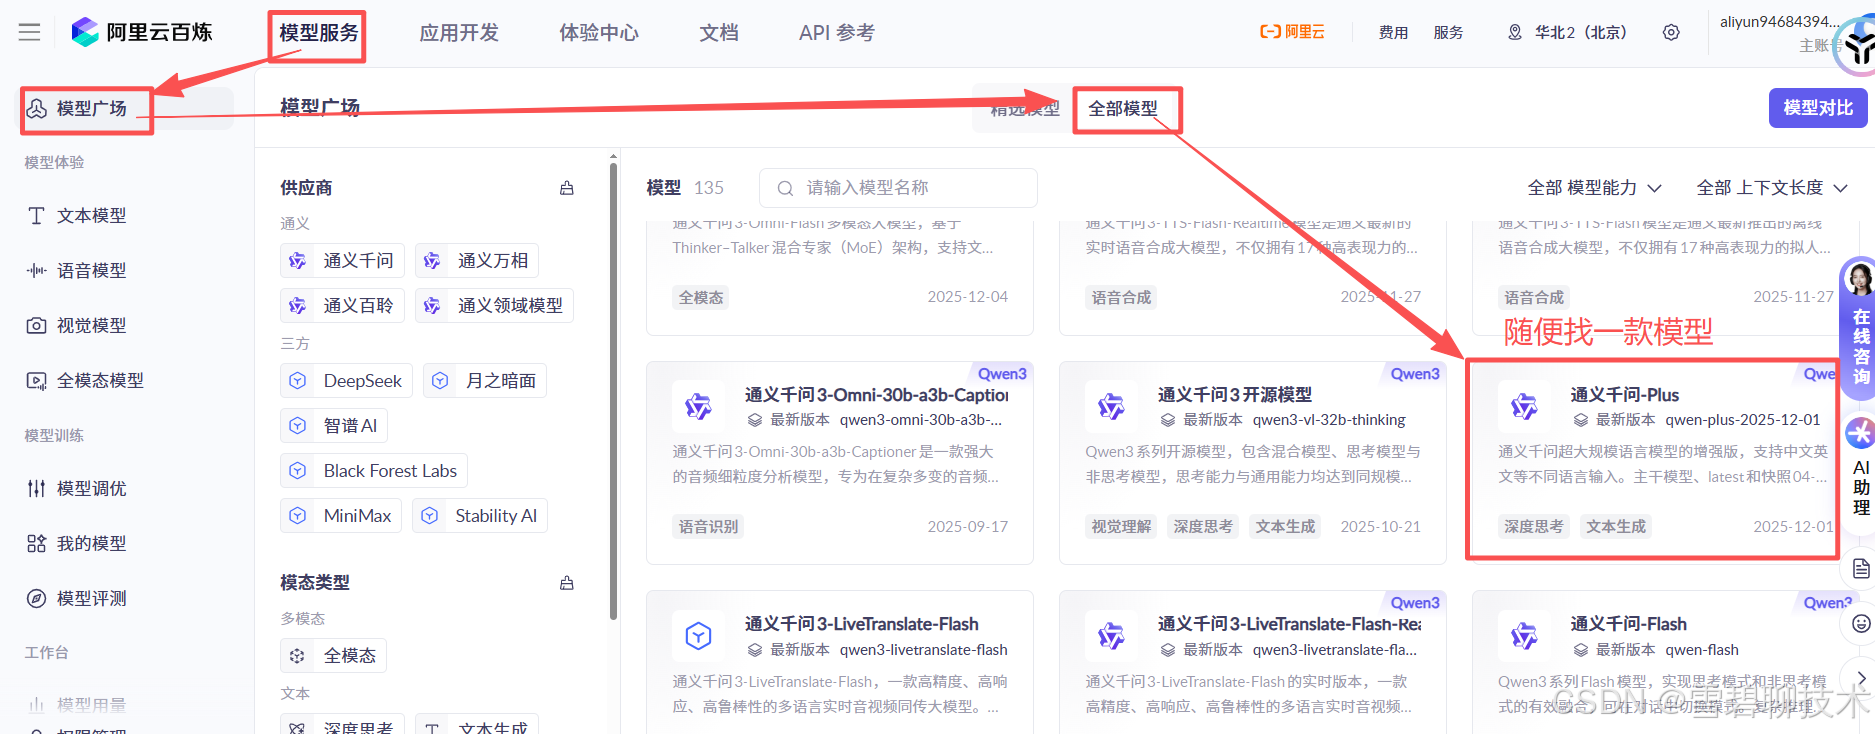This screenshot has height=734, width=1875.
Task: Open the hamburger menu icon
Action: click(x=30, y=32)
